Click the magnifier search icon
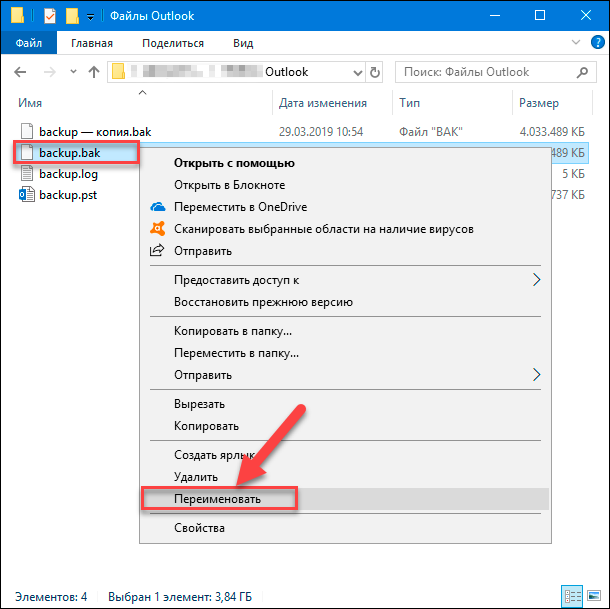 point(582,72)
